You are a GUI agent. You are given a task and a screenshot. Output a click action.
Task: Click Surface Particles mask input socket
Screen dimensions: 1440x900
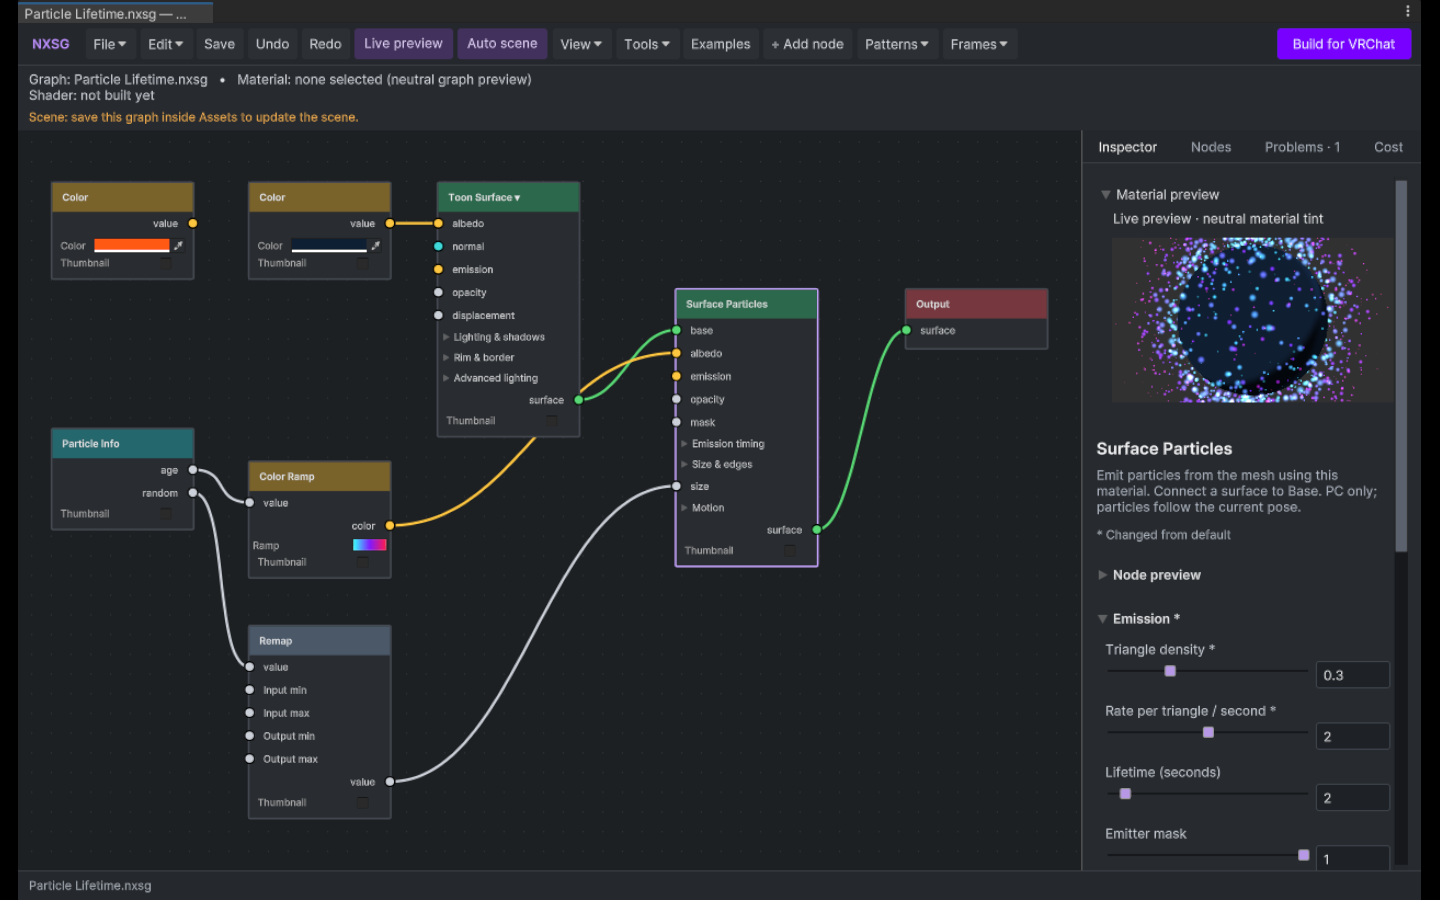point(677,422)
